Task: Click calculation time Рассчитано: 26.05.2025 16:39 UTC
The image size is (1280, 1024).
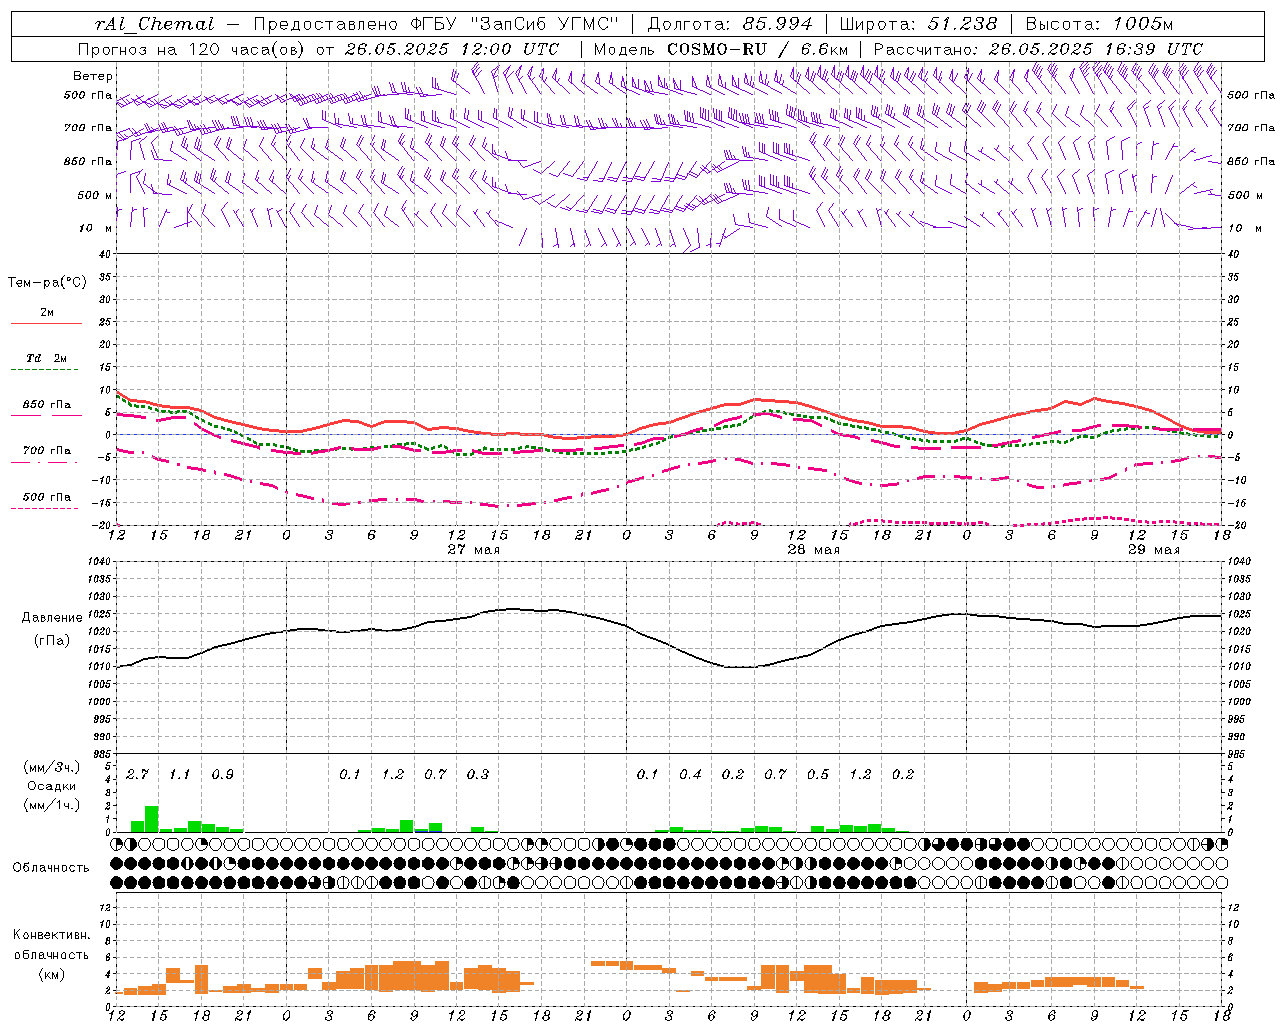Action: coord(1038,49)
